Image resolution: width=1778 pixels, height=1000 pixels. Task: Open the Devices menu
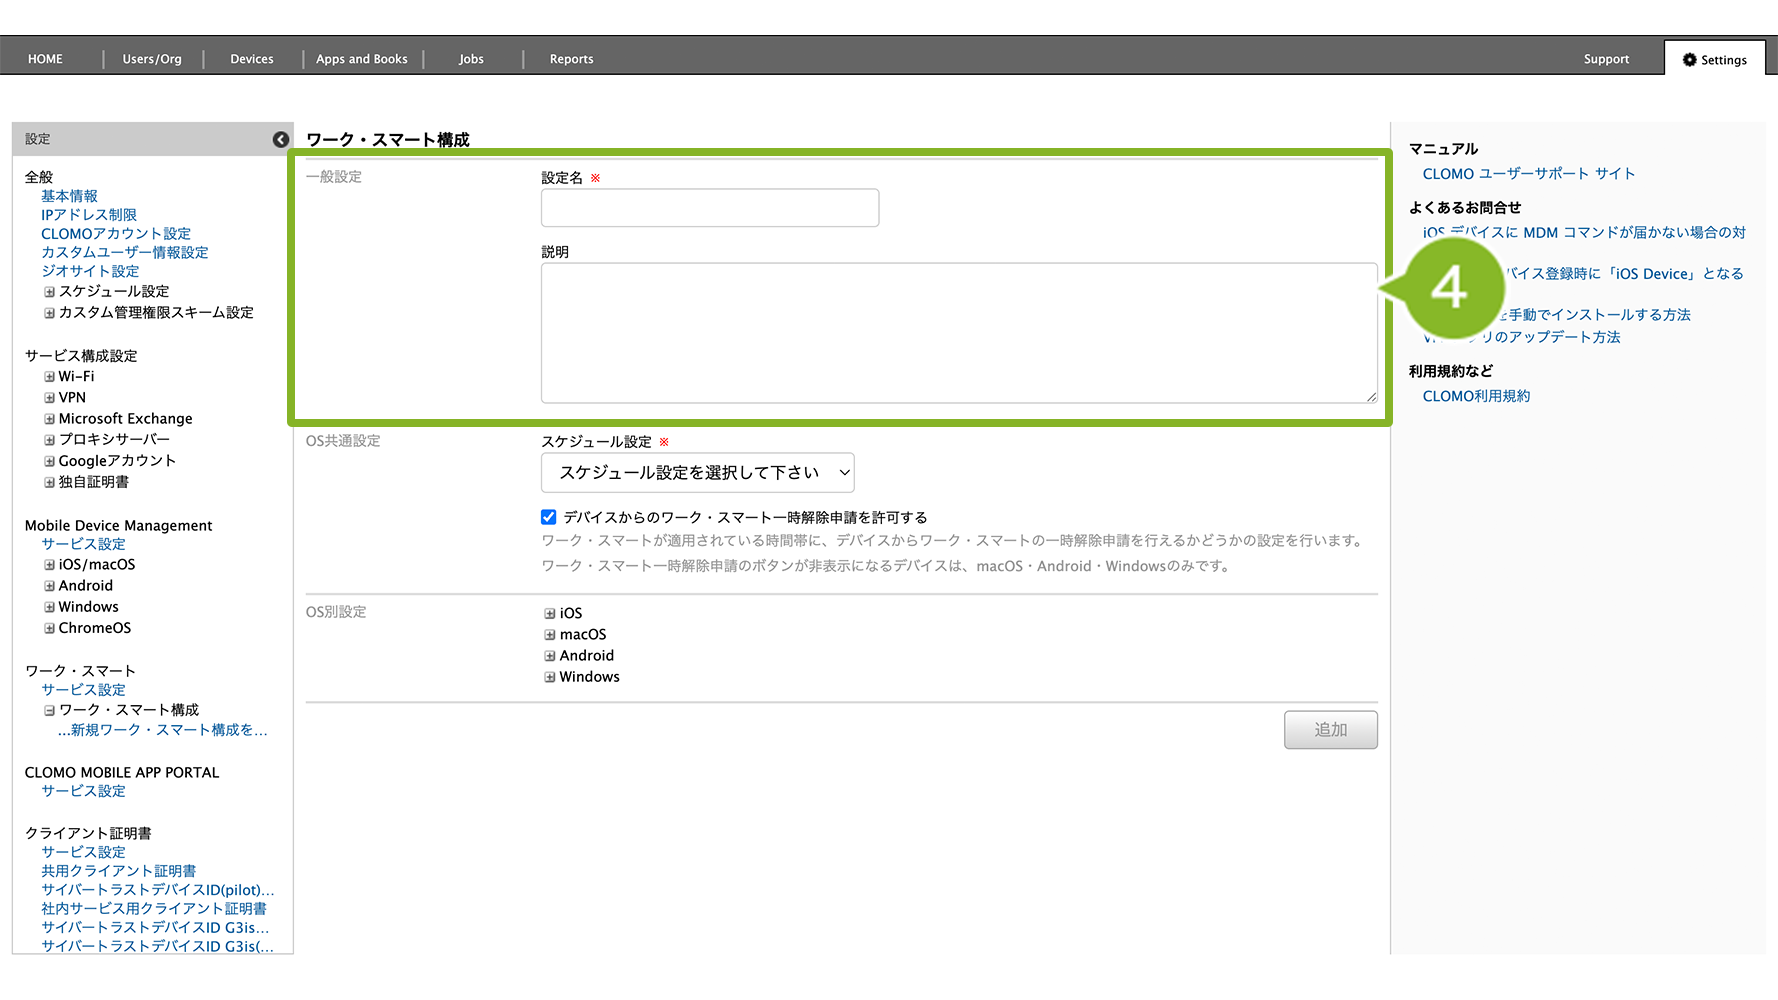(x=252, y=59)
